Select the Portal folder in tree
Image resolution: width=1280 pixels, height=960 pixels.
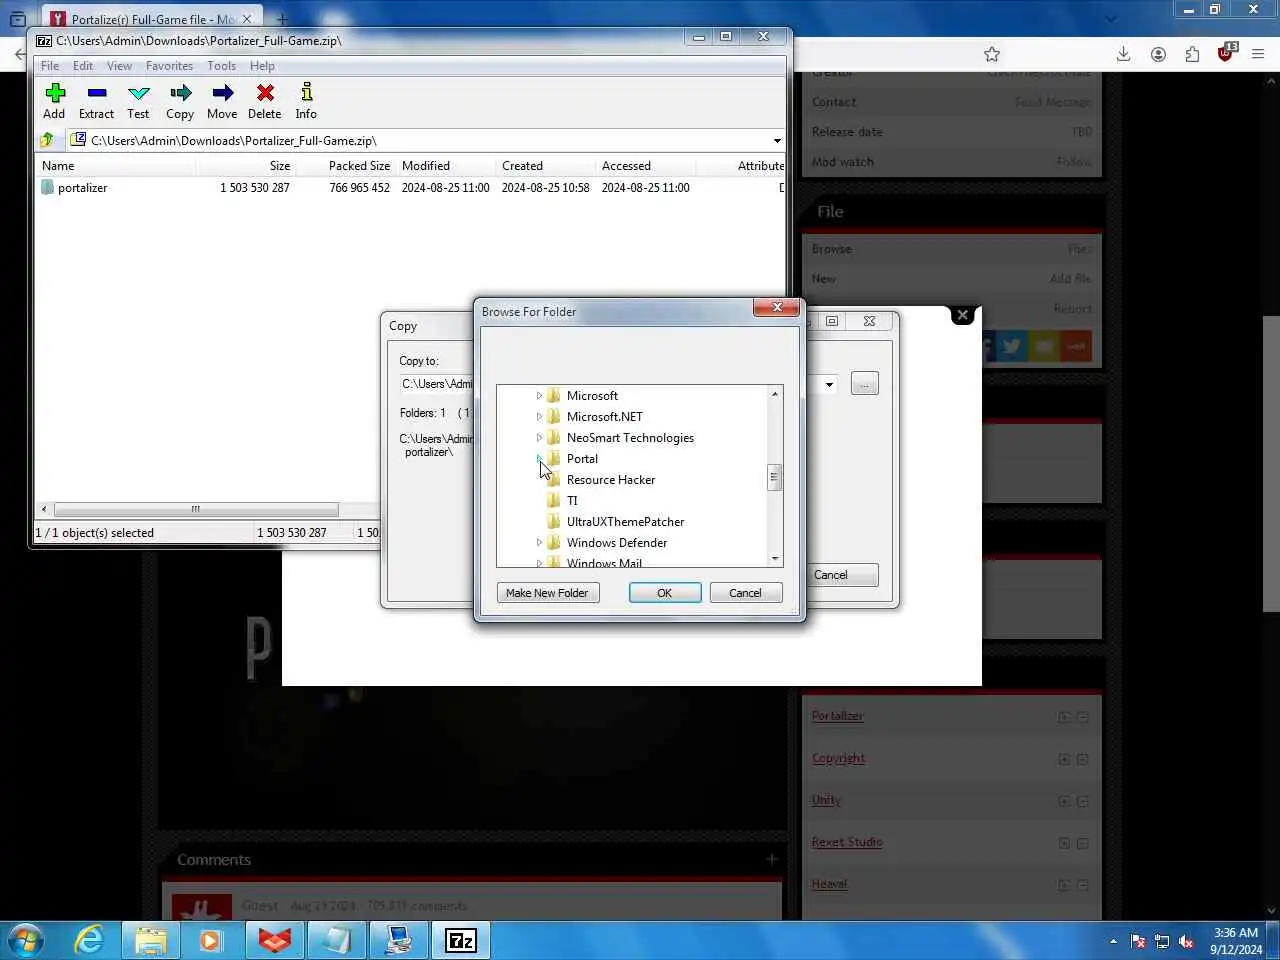coord(582,459)
